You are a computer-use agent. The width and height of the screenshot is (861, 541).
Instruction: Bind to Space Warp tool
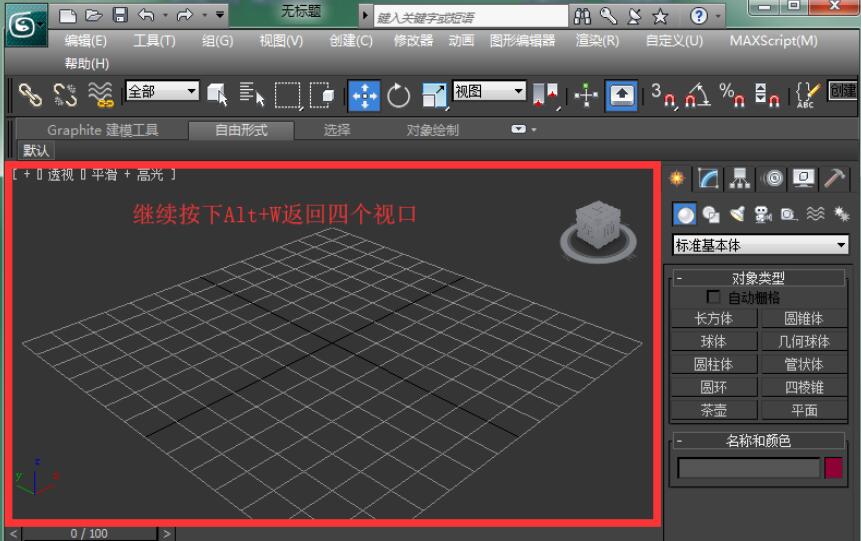point(101,95)
